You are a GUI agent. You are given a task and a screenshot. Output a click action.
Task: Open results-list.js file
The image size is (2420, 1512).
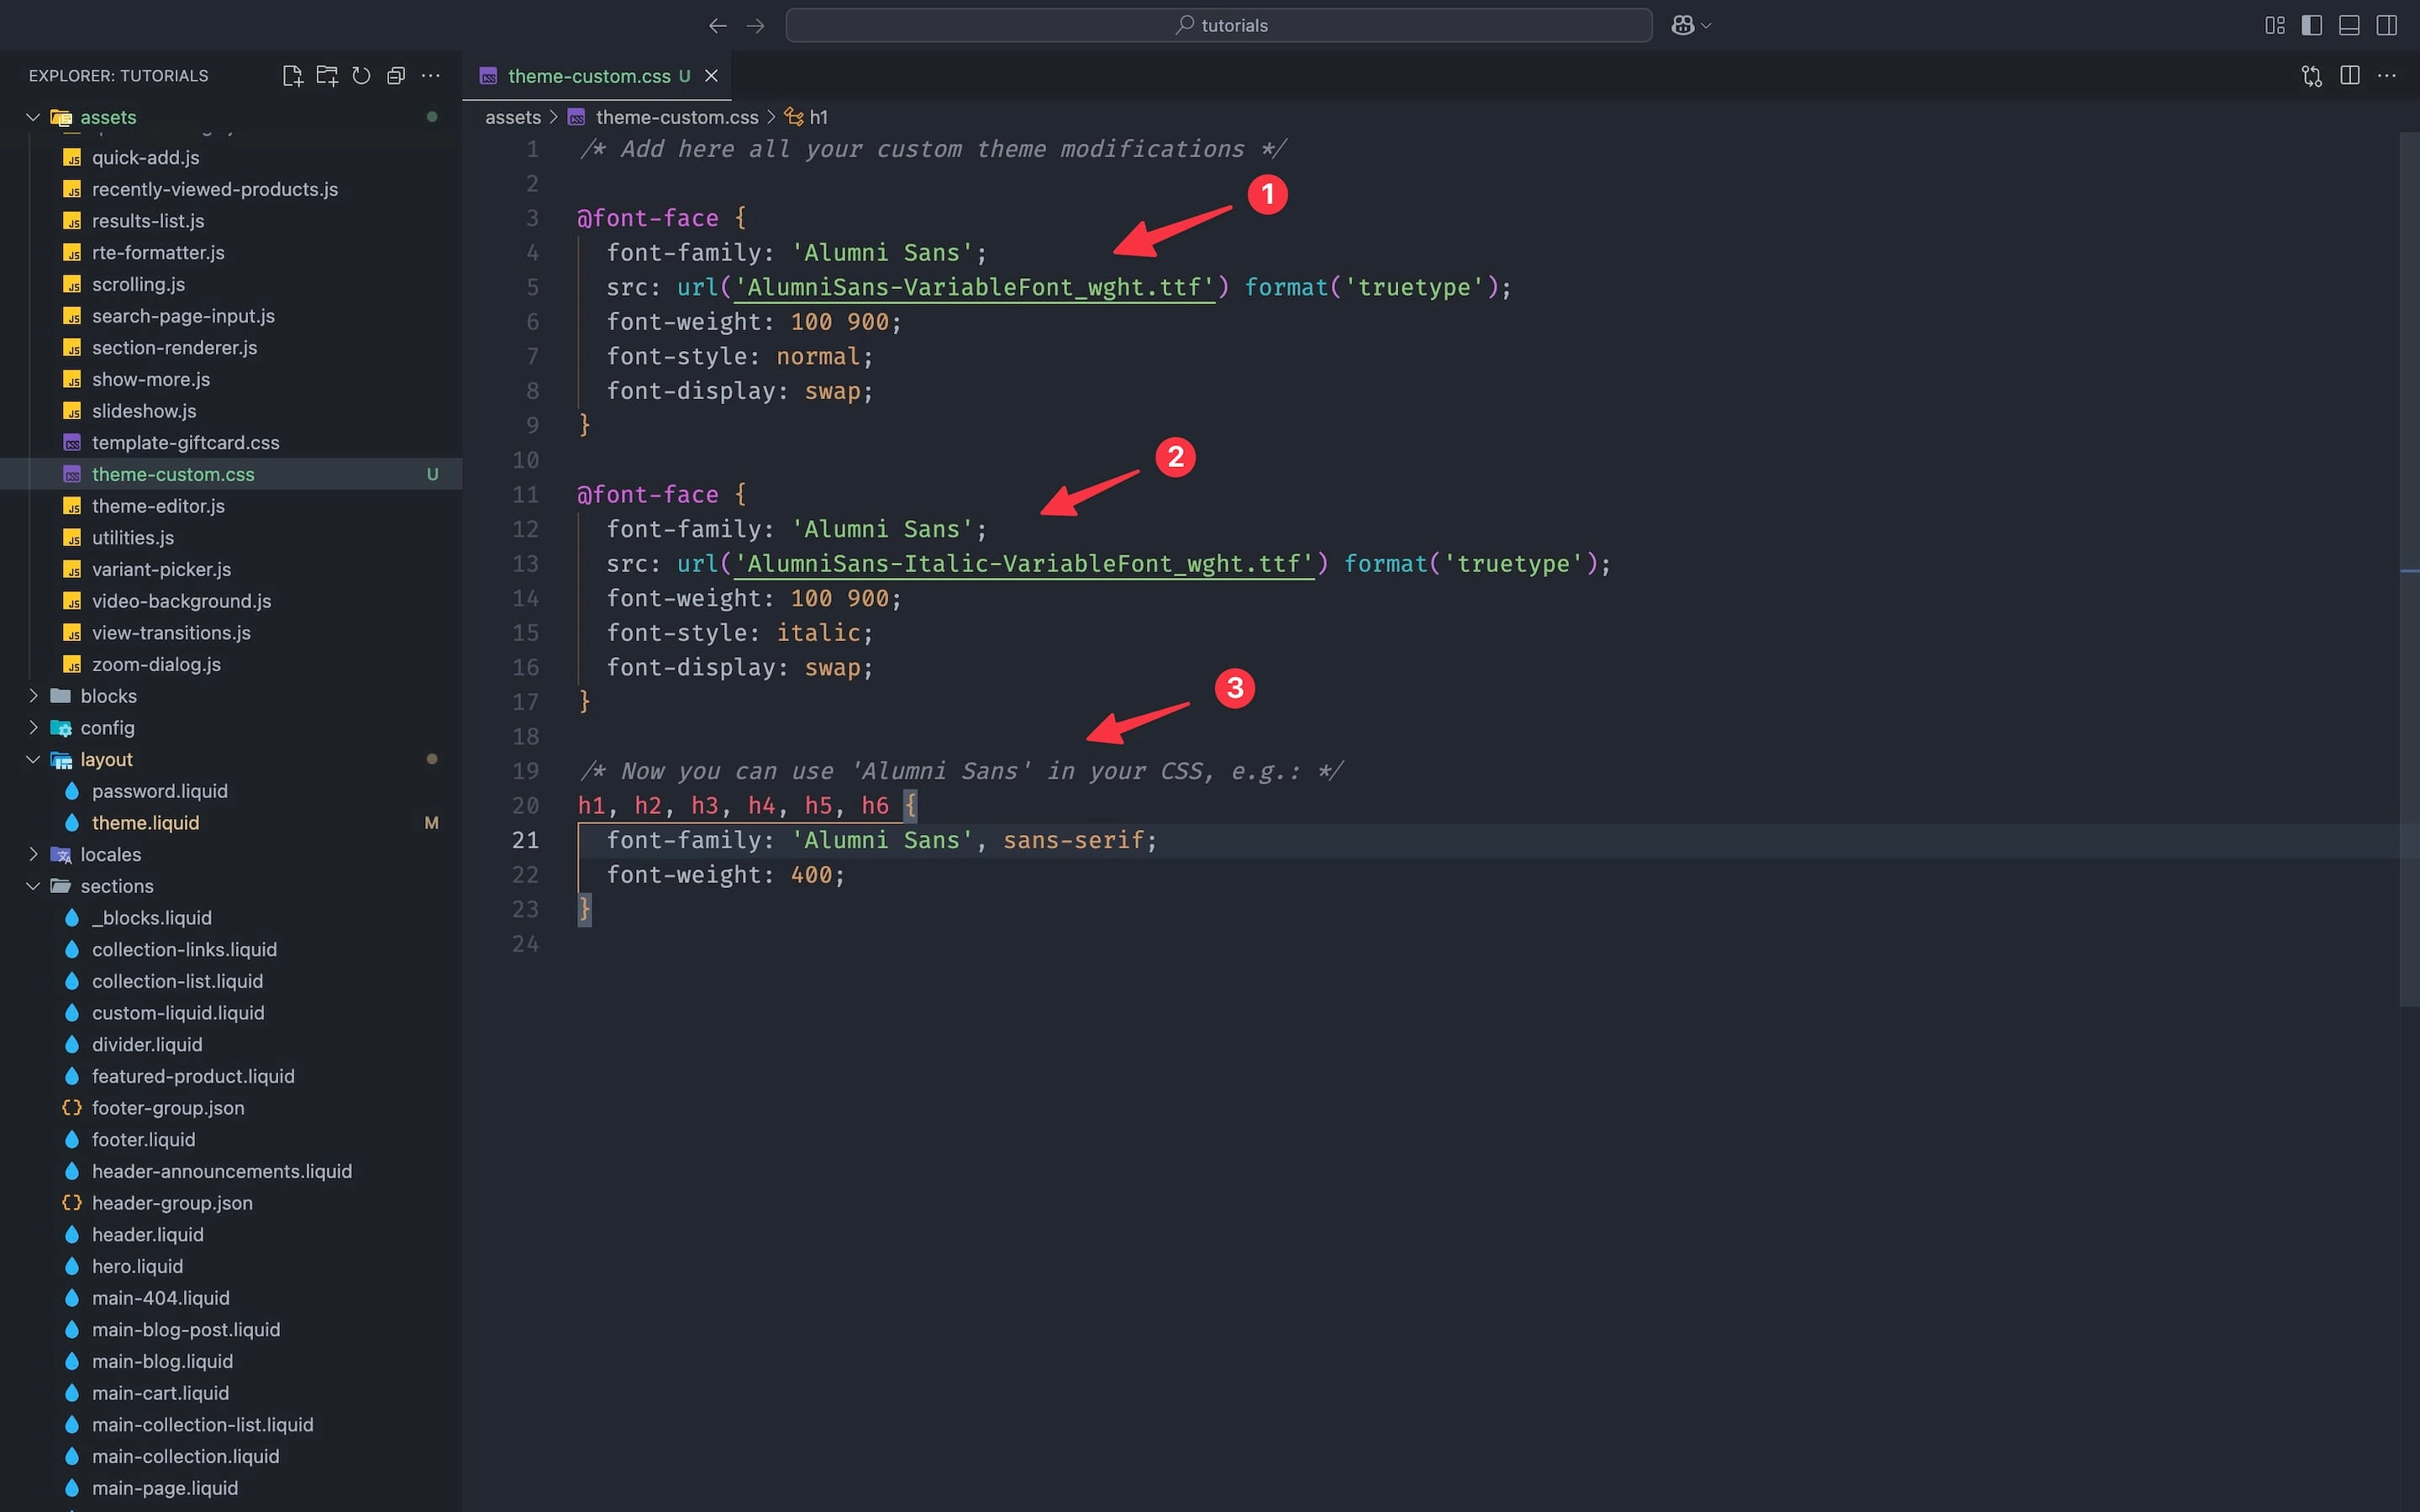tap(148, 221)
